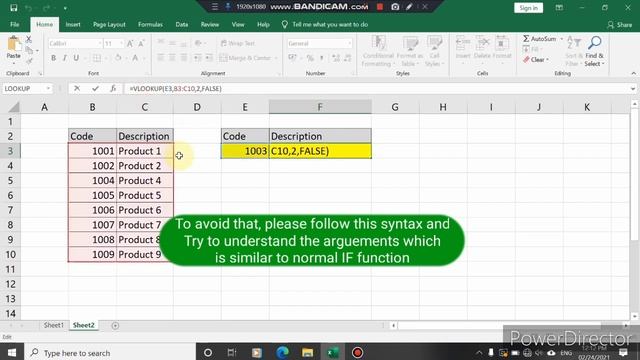Image resolution: width=640 pixels, height=360 pixels.
Task: Click the Format cells icon
Action: click(x=502, y=43)
